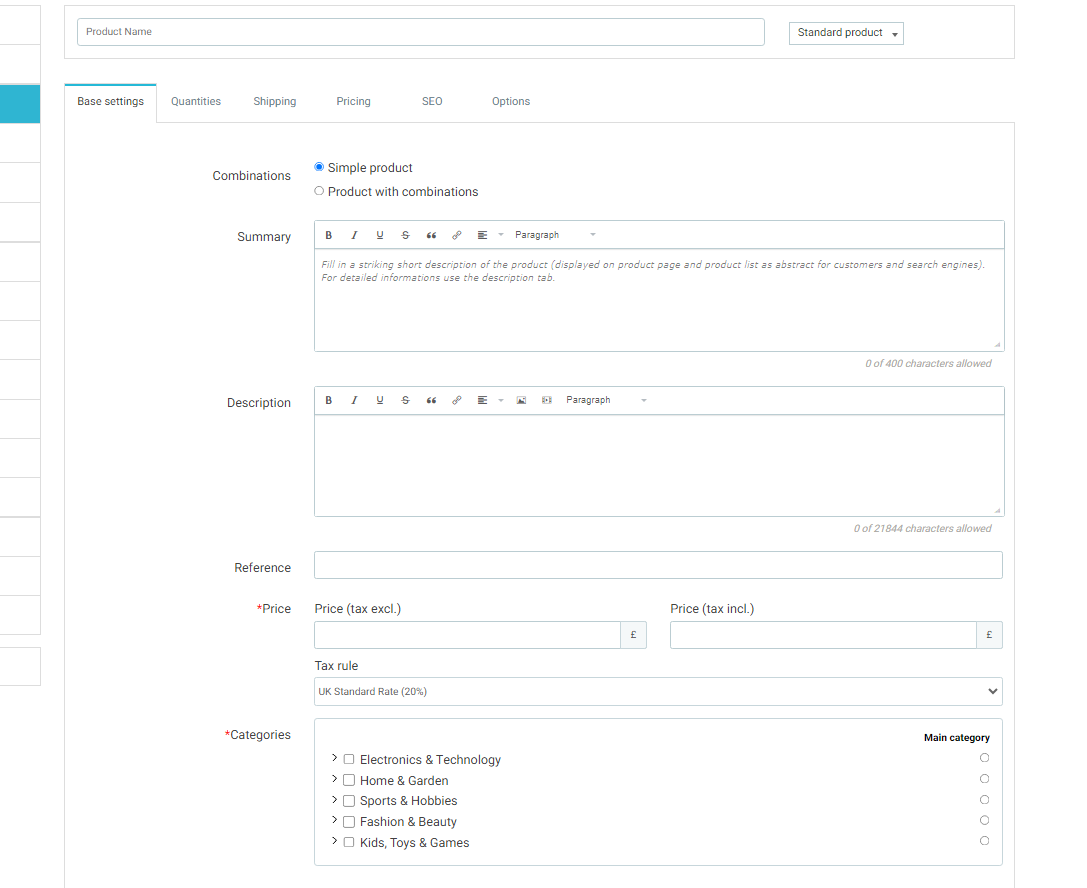Viewport: 1087px width, 888px height.
Task: Set Sports & Hobbies as main category
Action: click(984, 799)
